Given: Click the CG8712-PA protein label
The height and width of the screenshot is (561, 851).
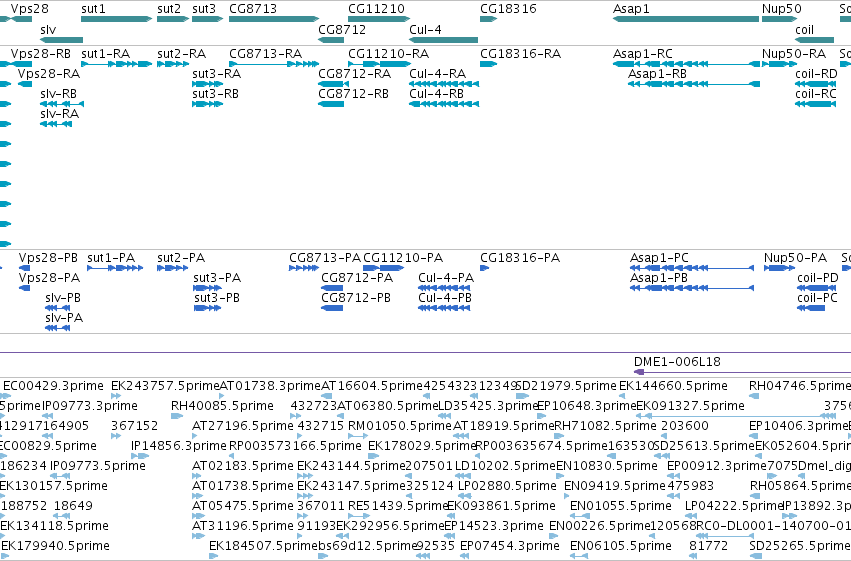Looking at the screenshot, I should 357,278.
